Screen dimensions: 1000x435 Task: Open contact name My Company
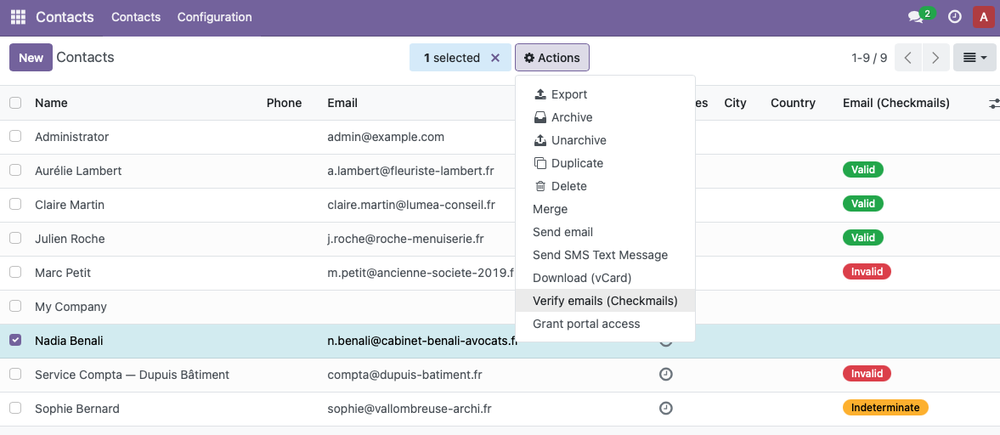point(71,307)
